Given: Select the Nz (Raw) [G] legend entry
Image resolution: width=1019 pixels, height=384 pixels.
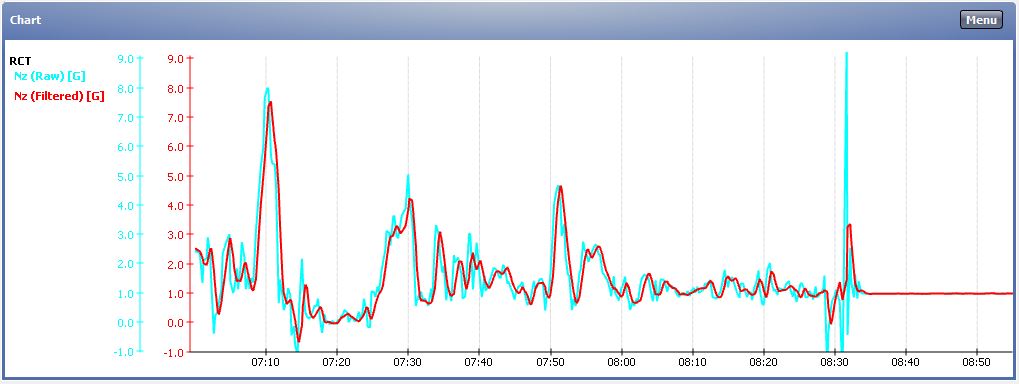Looking at the screenshot, I should coord(49,76).
